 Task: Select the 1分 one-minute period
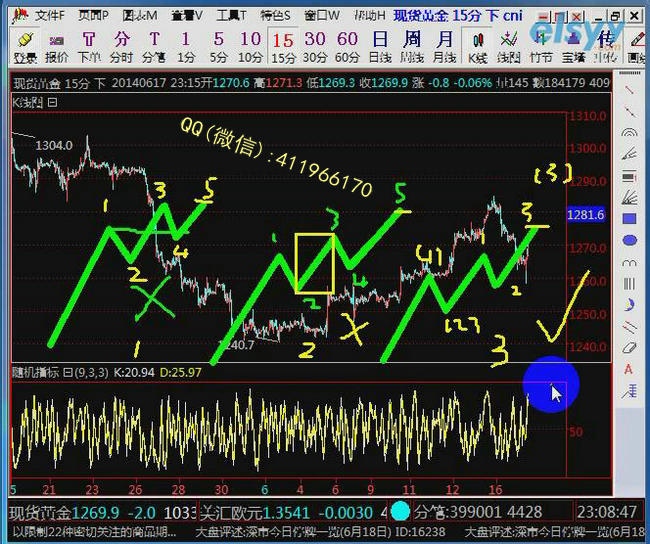(186, 48)
